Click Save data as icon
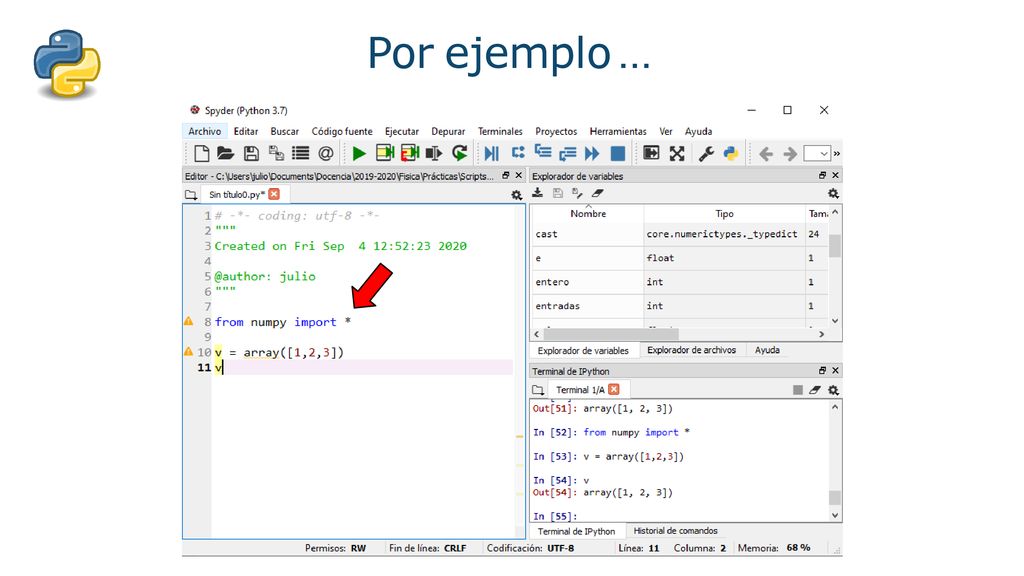This screenshot has width=1024, height=576. 577,193
